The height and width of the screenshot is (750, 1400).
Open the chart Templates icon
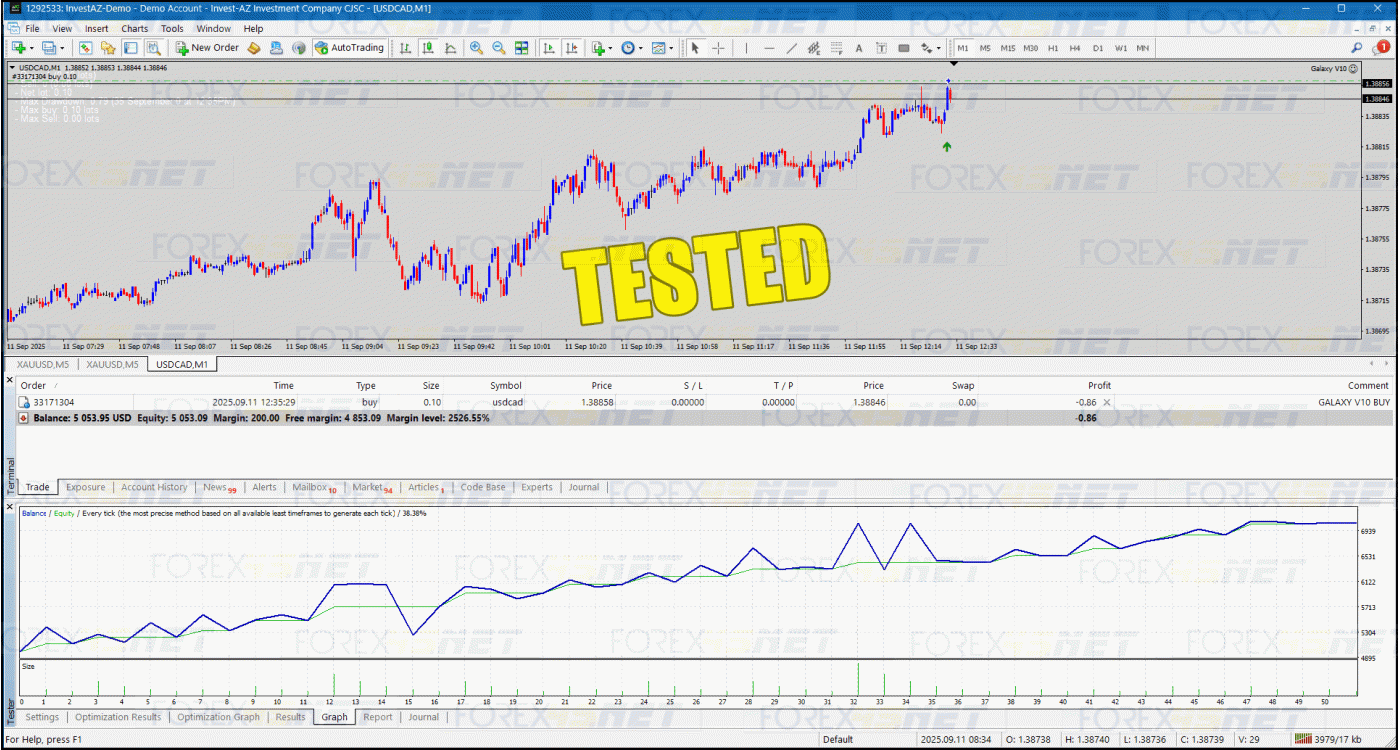(x=658, y=47)
